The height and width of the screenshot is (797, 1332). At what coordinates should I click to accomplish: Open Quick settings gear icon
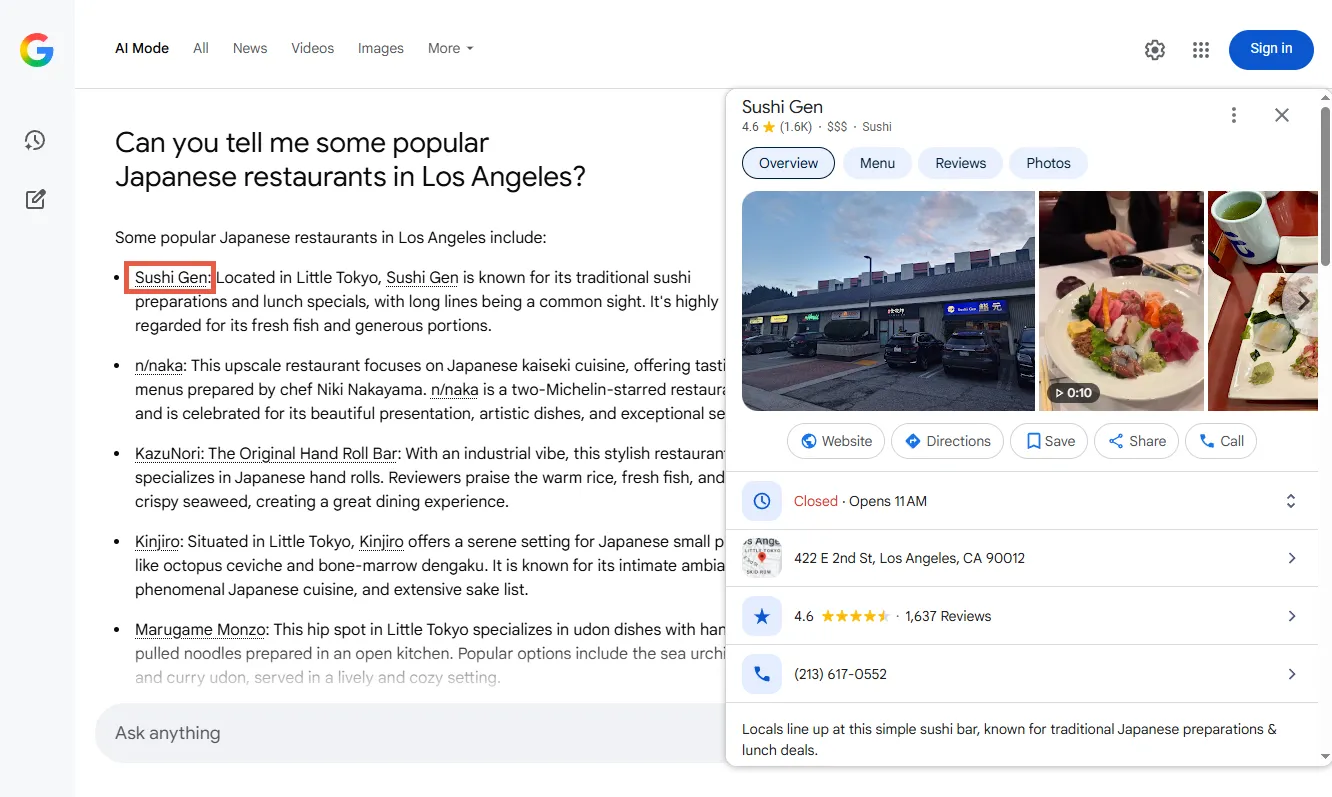click(1155, 49)
